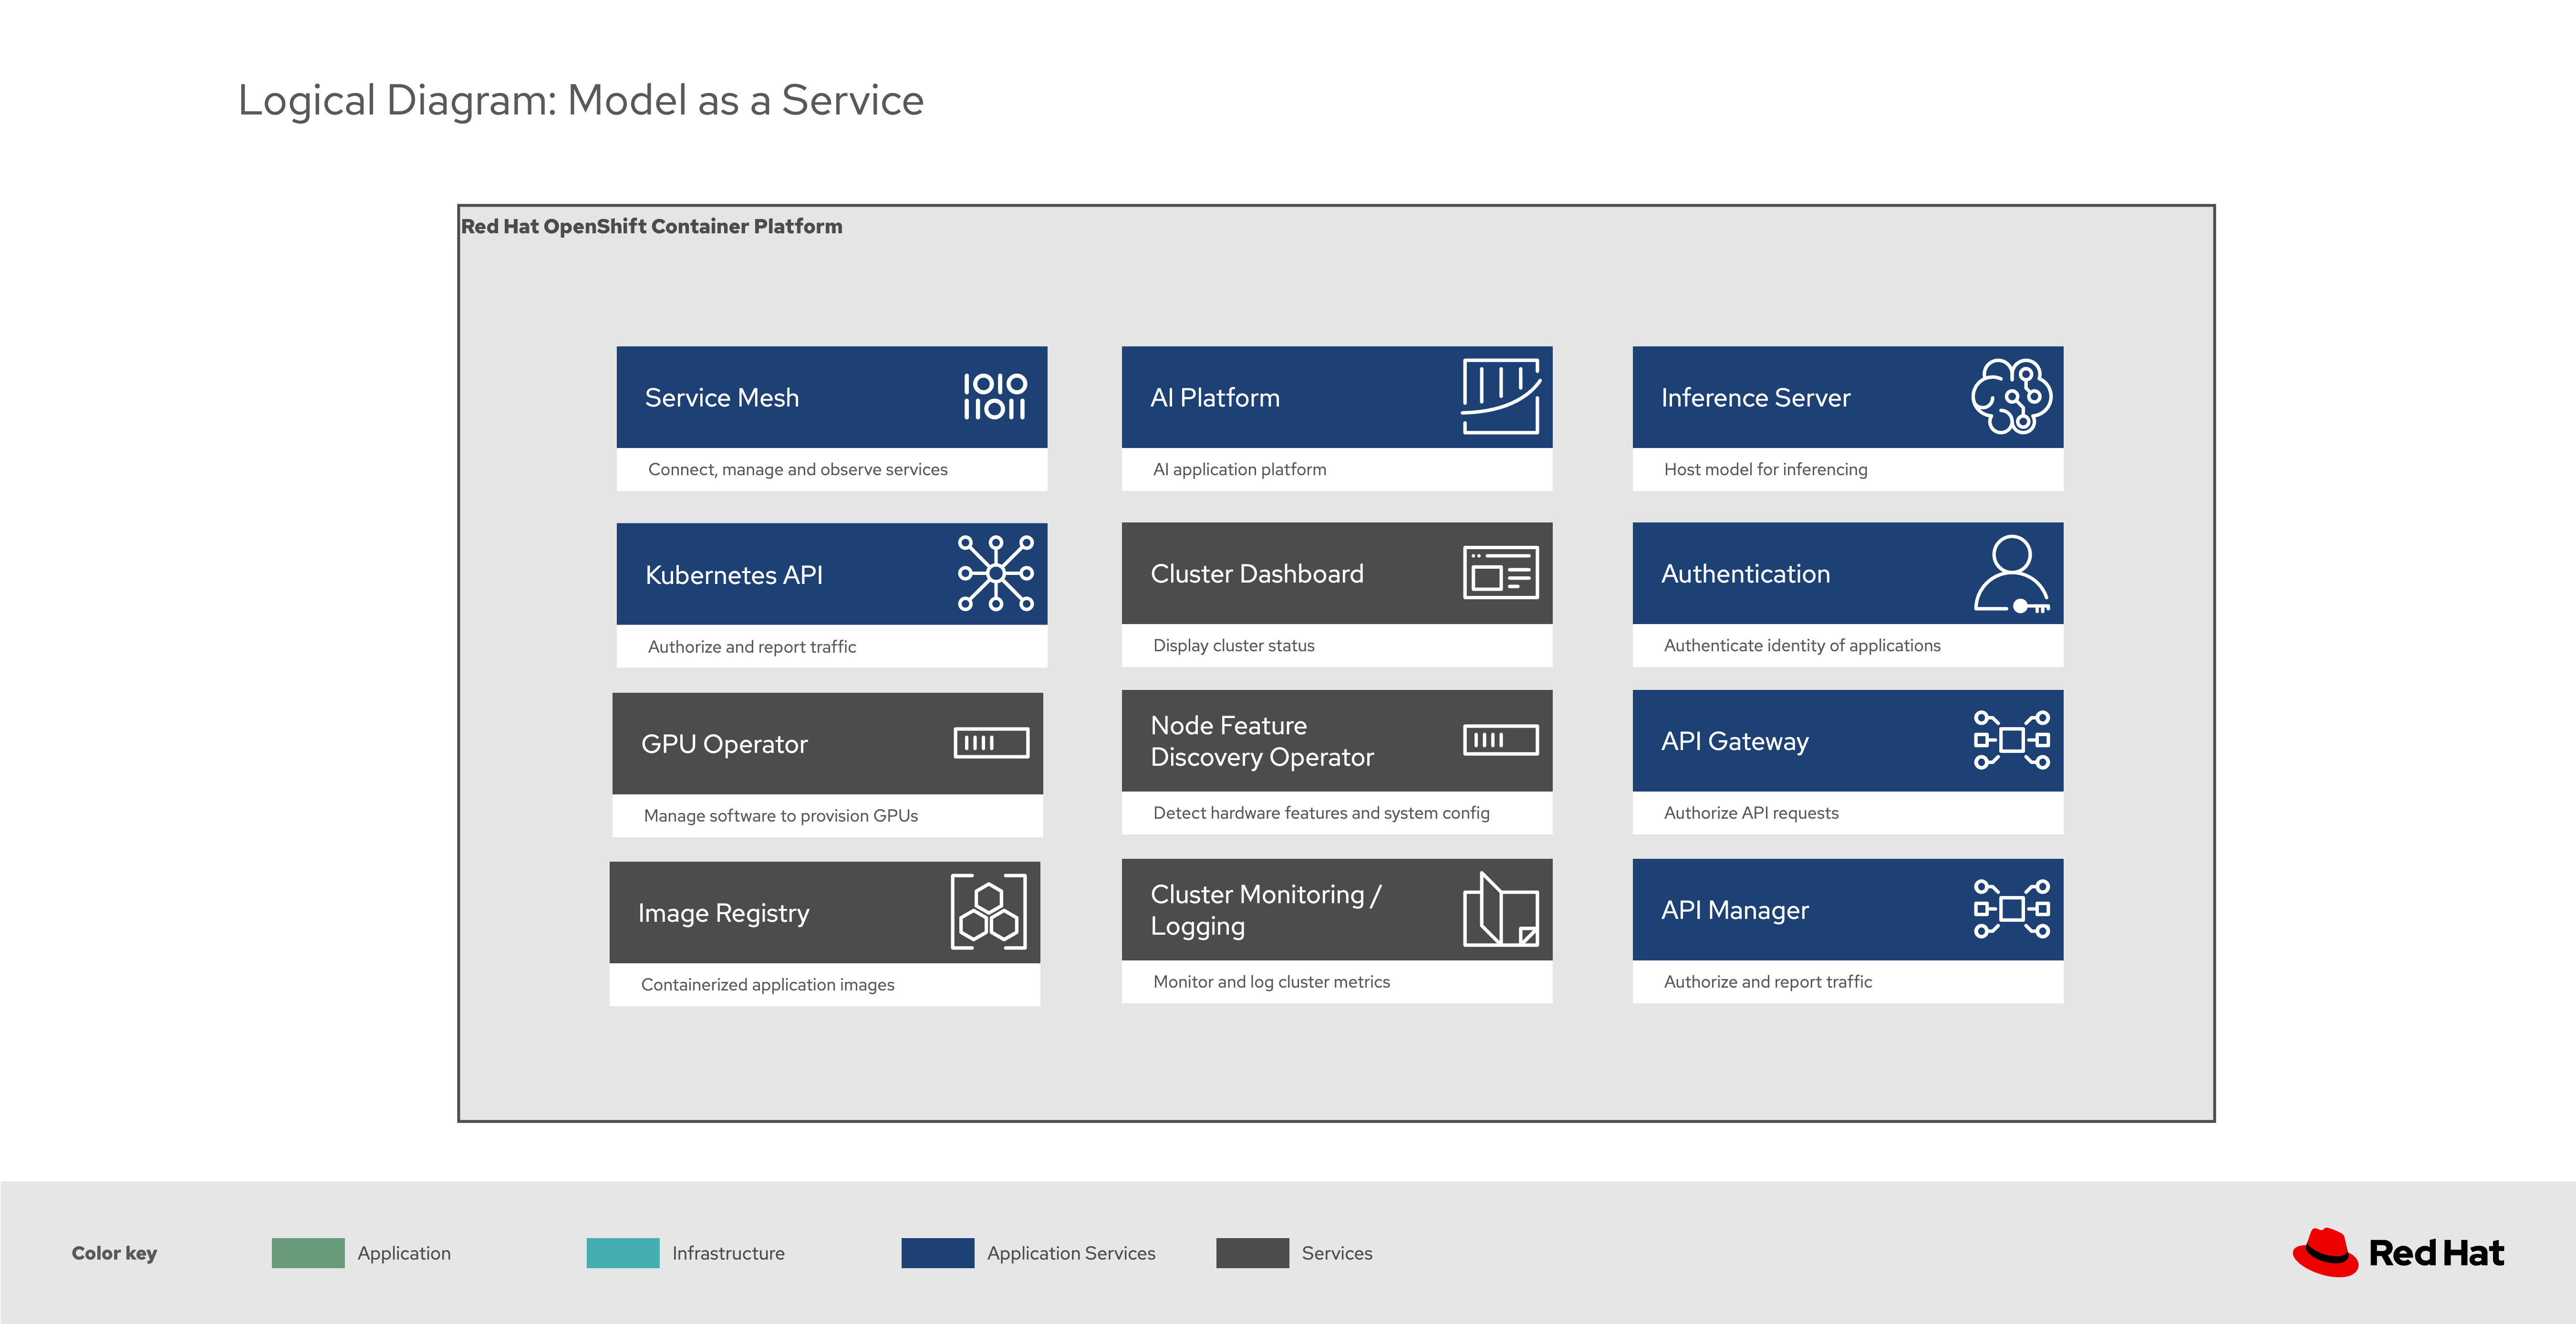Click Kubernetes API 'Authorize and report traffic' text

tap(752, 646)
